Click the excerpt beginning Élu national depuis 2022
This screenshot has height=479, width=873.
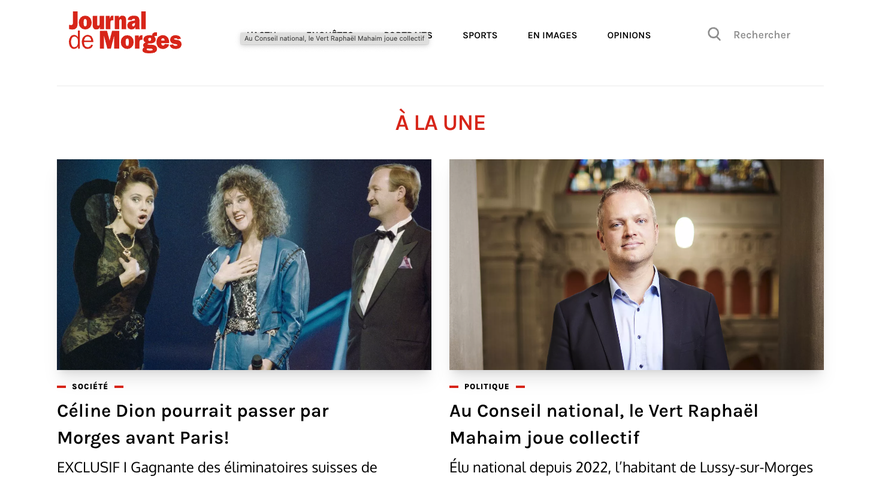pyautogui.click(x=631, y=467)
